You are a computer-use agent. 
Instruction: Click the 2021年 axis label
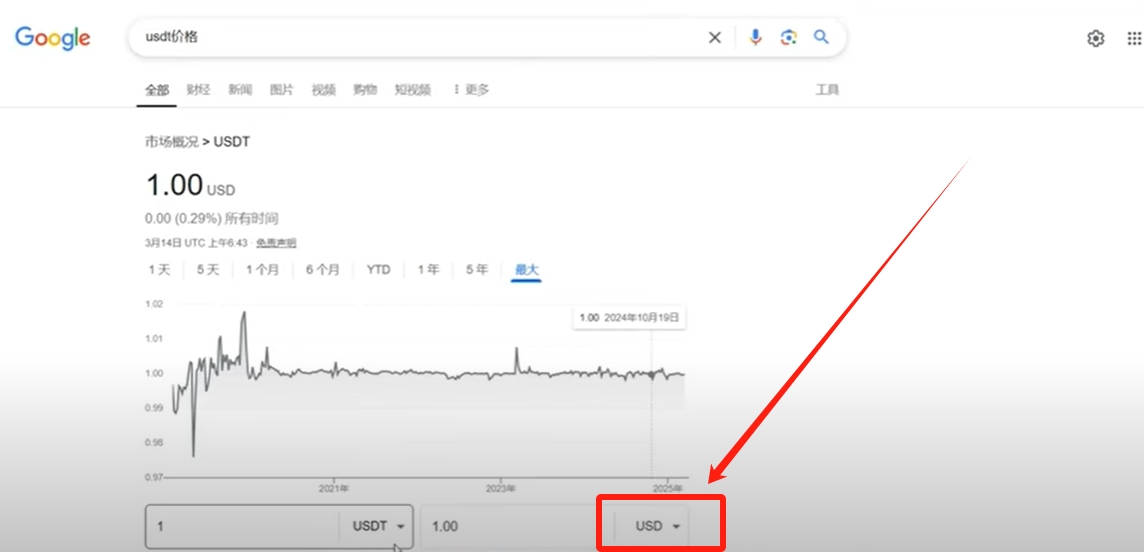tap(333, 488)
